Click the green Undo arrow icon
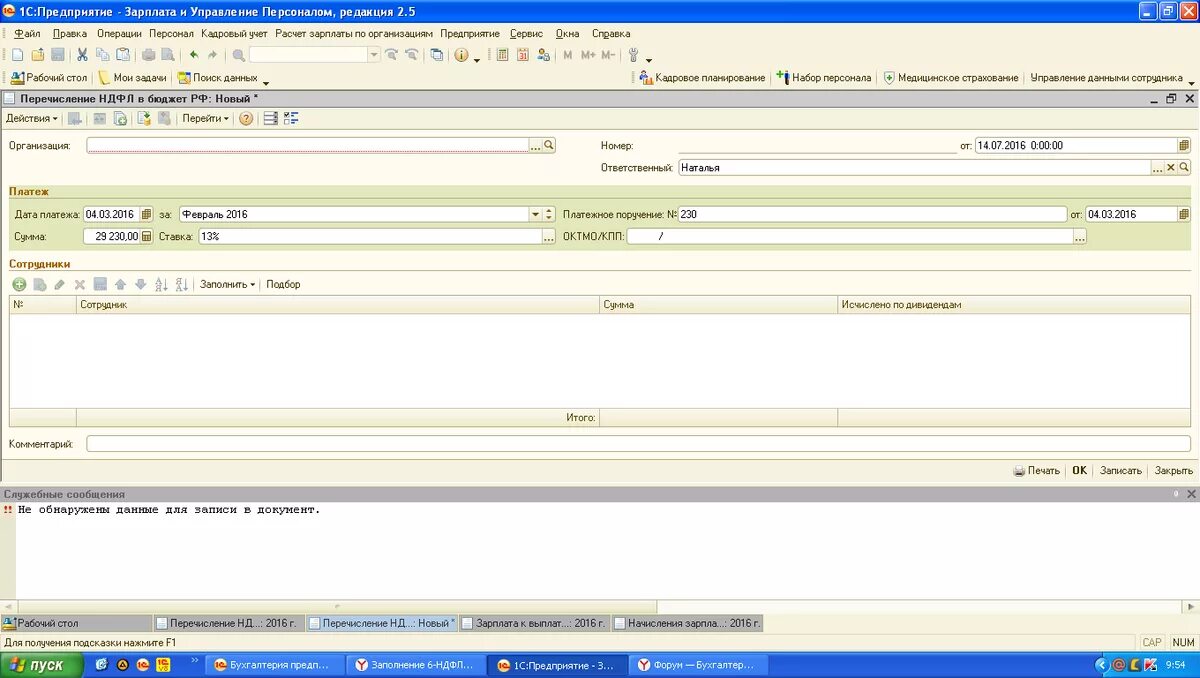This screenshot has height=678, width=1200. 194,55
